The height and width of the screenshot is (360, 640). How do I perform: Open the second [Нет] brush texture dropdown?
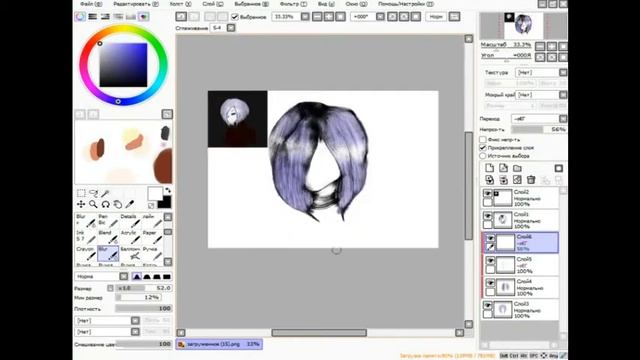[x=135, y=332]
